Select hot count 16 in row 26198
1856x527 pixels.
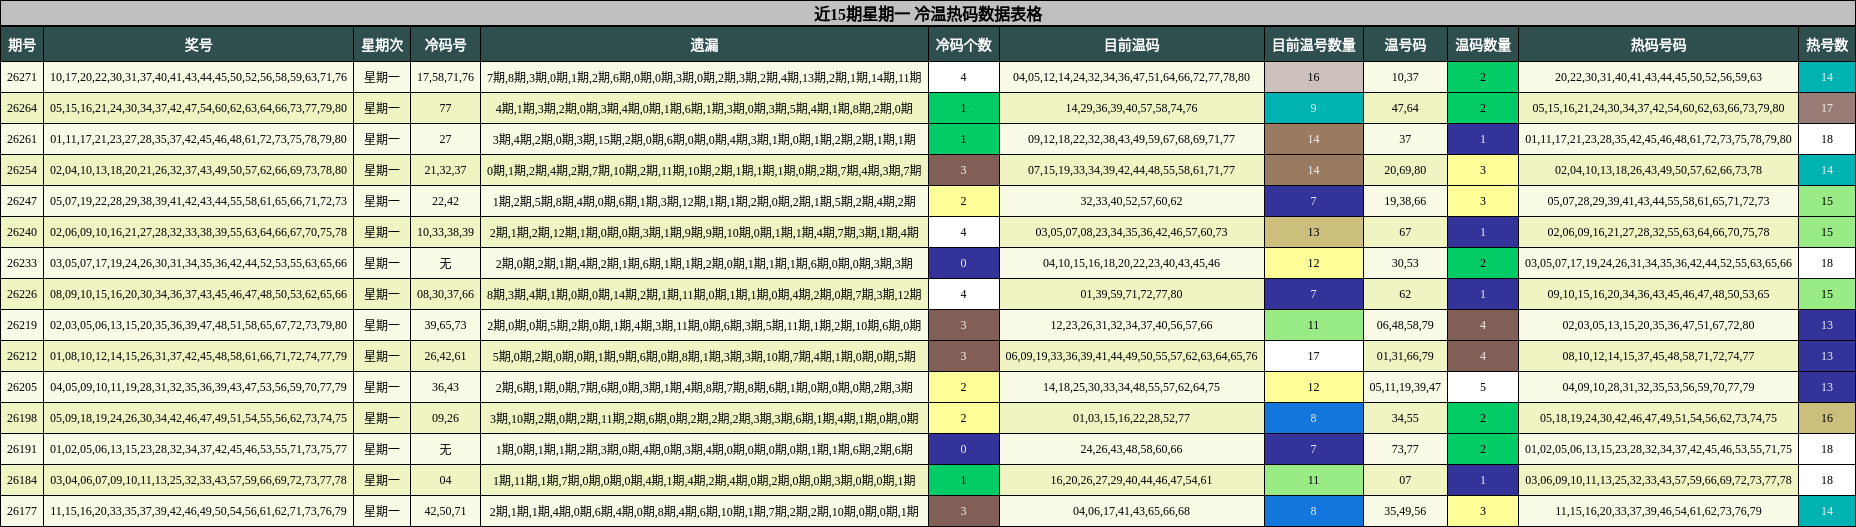click(x=1827, y=418)
